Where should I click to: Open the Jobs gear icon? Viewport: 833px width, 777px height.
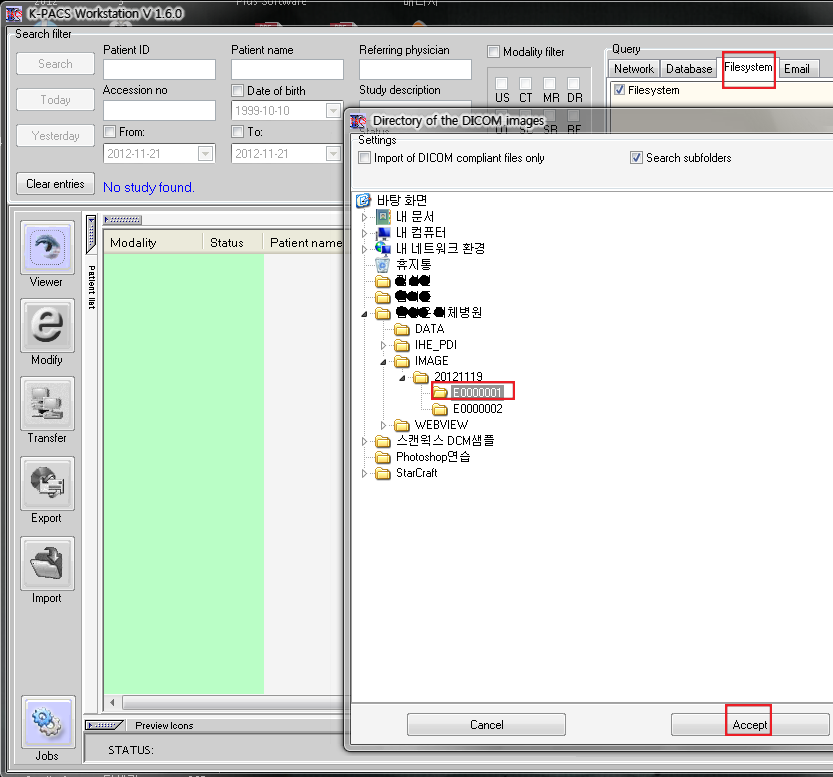click(x=47, y=722)
